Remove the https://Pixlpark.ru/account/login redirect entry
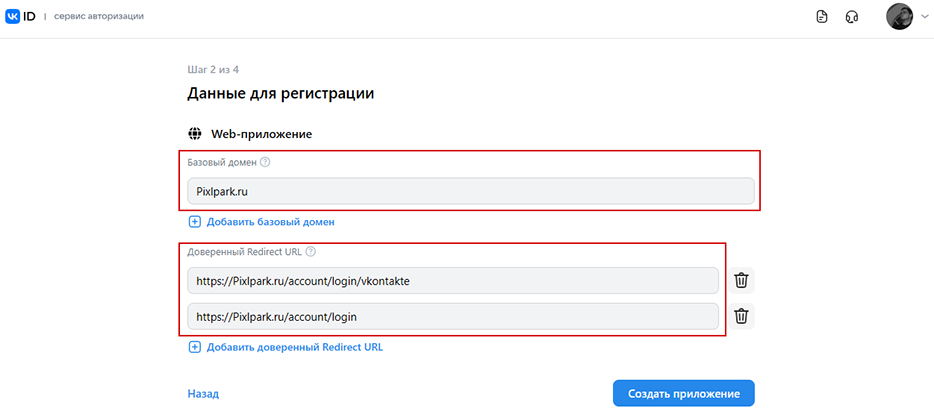The image size is (934, 420). (741, 317)
